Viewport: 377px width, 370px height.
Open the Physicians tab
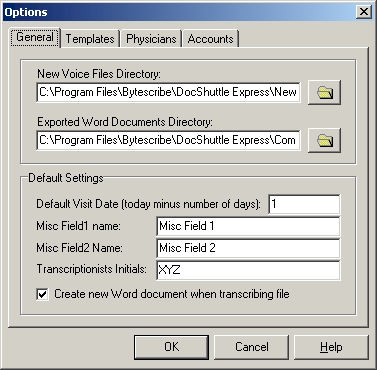pyautogui.click(x=151, y=39)
